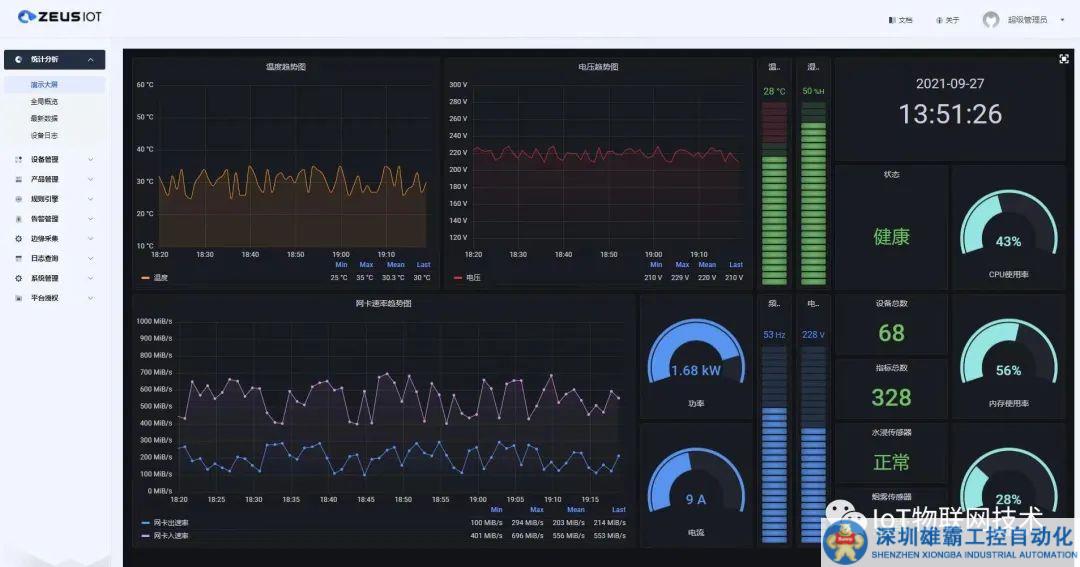Click the 关于 link in the header
This screenshot has width=1080, height=567.
coord(947,20)
